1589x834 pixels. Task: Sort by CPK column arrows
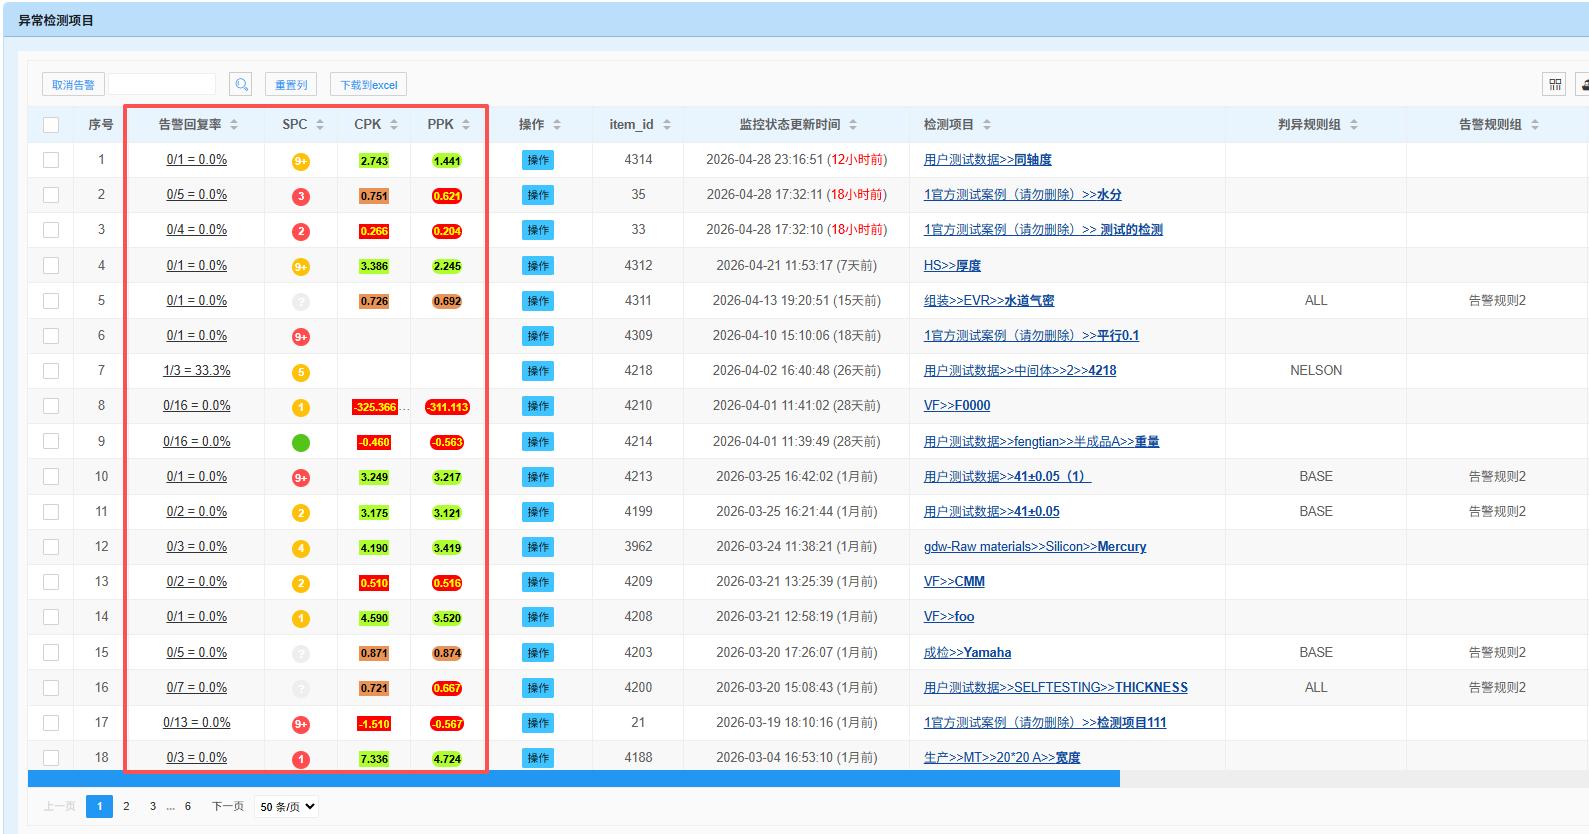tap(394, 125)
